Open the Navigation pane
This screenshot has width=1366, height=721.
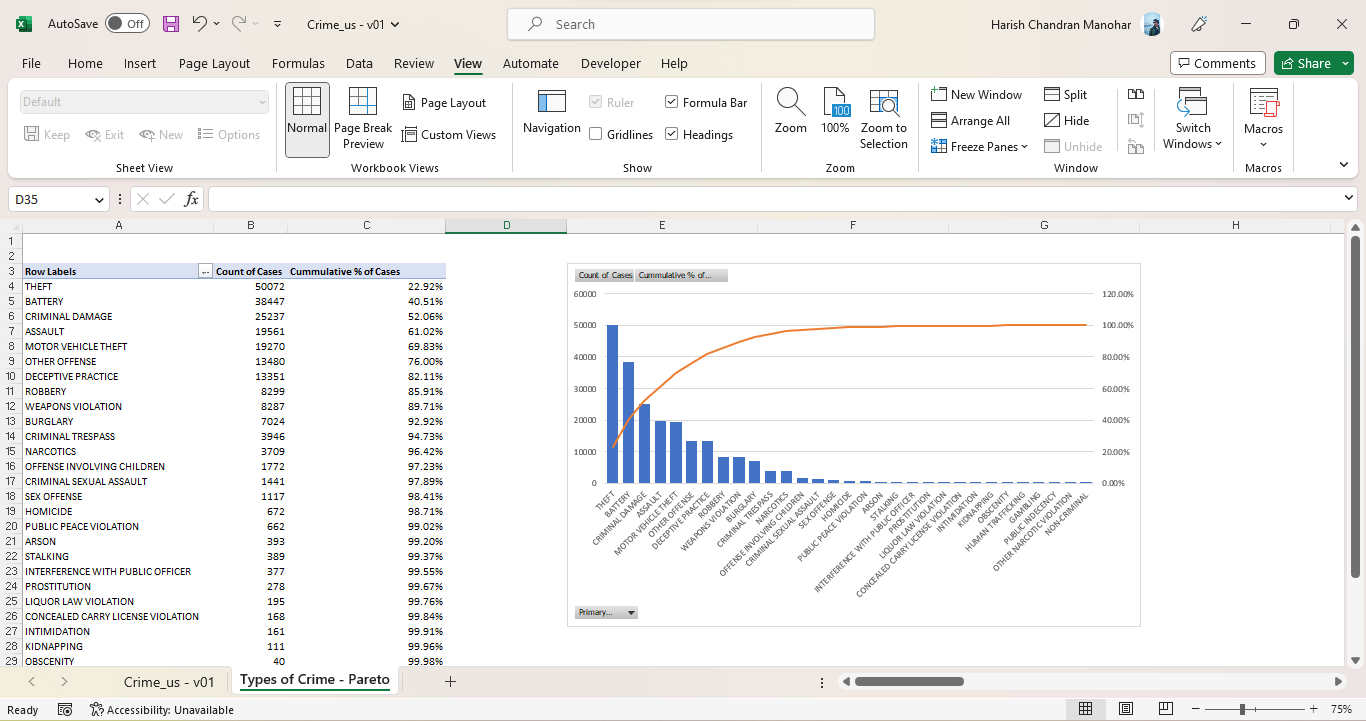point(551,113)
